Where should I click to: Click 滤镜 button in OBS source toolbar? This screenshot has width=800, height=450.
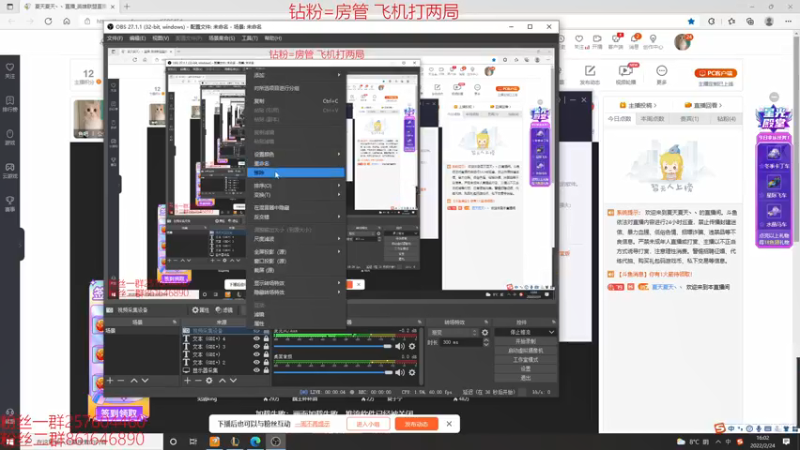point(224,310)
